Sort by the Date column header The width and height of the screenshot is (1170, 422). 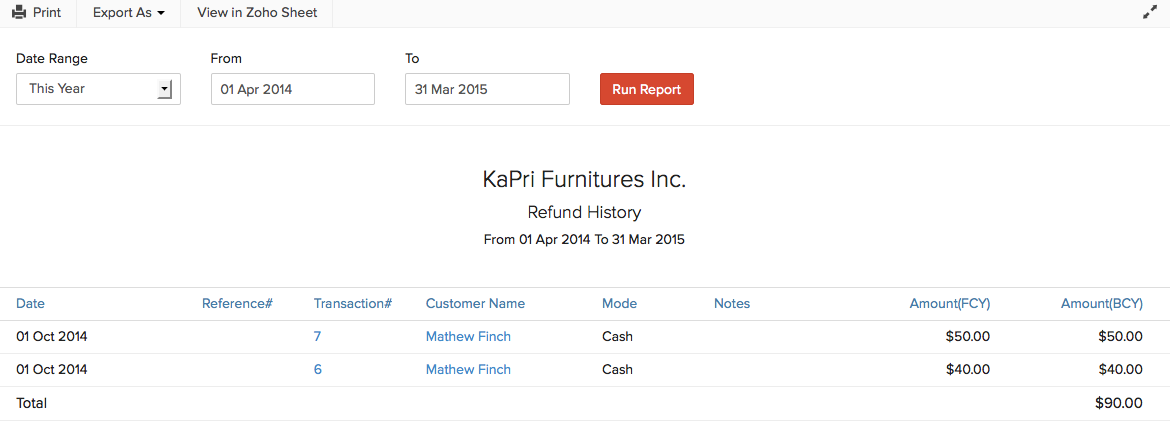(31, 303)
